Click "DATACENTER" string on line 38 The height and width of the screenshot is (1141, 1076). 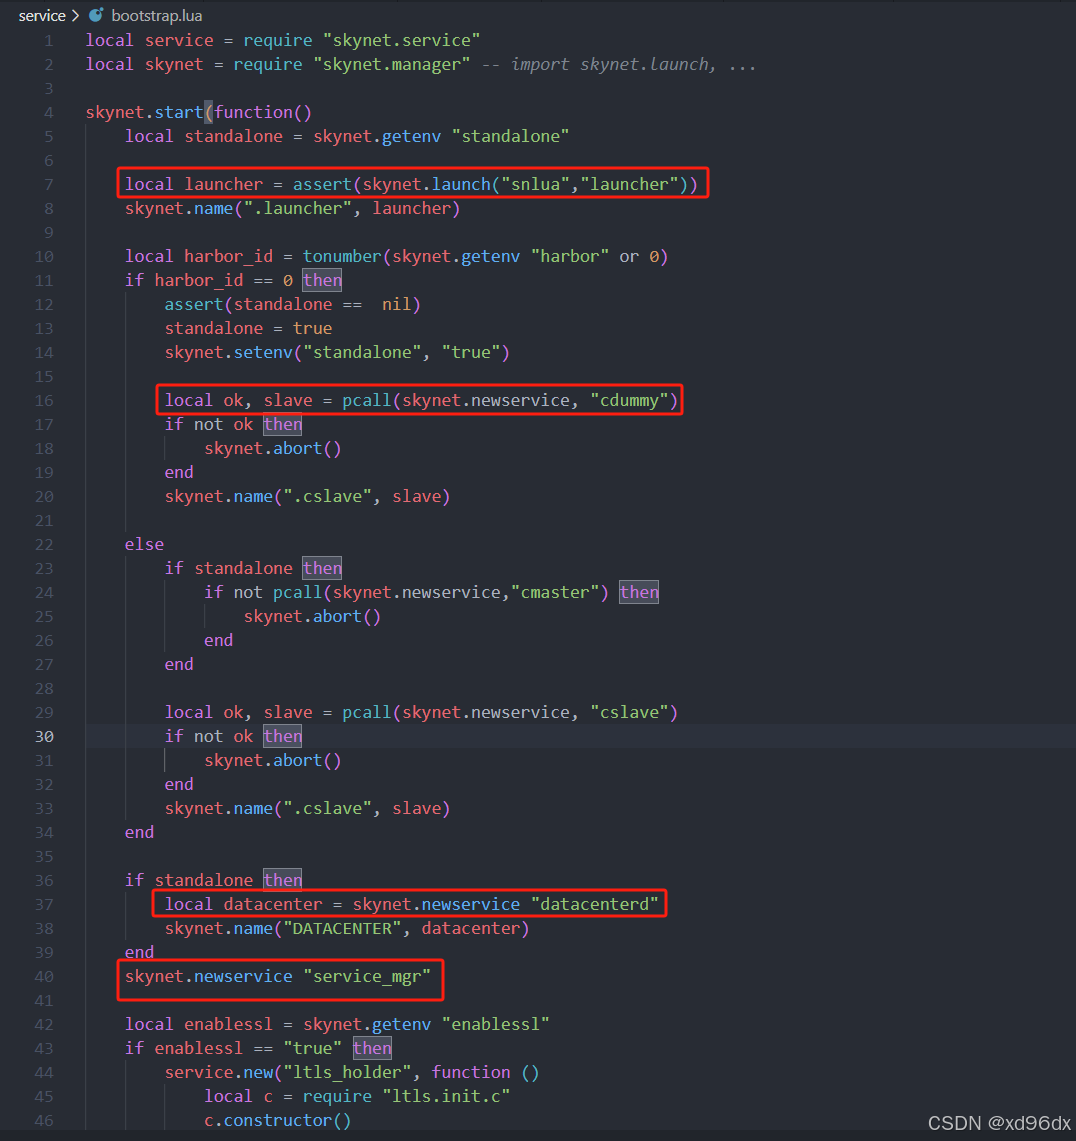342,929
